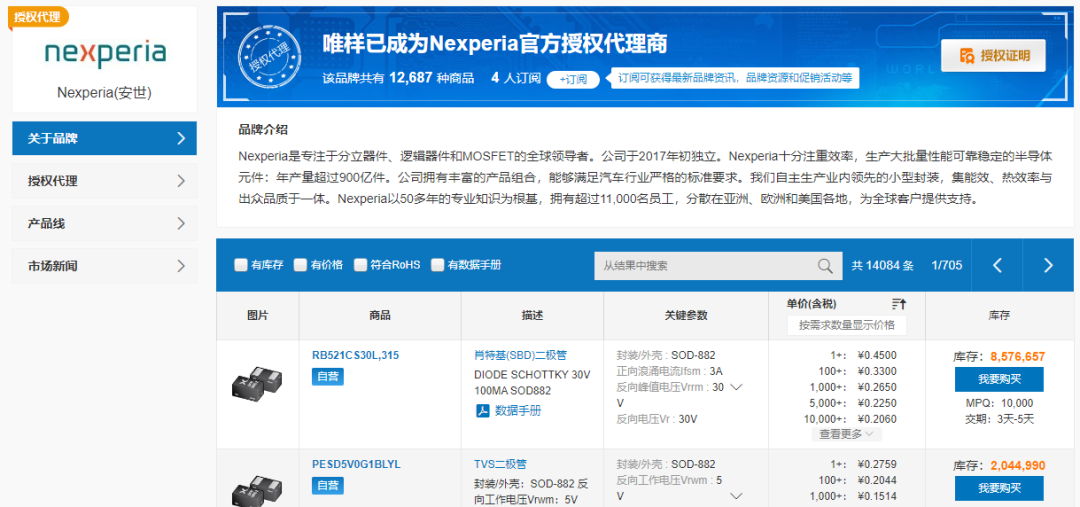Click the 品牌介绍 heading
Screen dimensions: 1080x507
[x=262, y=130]
